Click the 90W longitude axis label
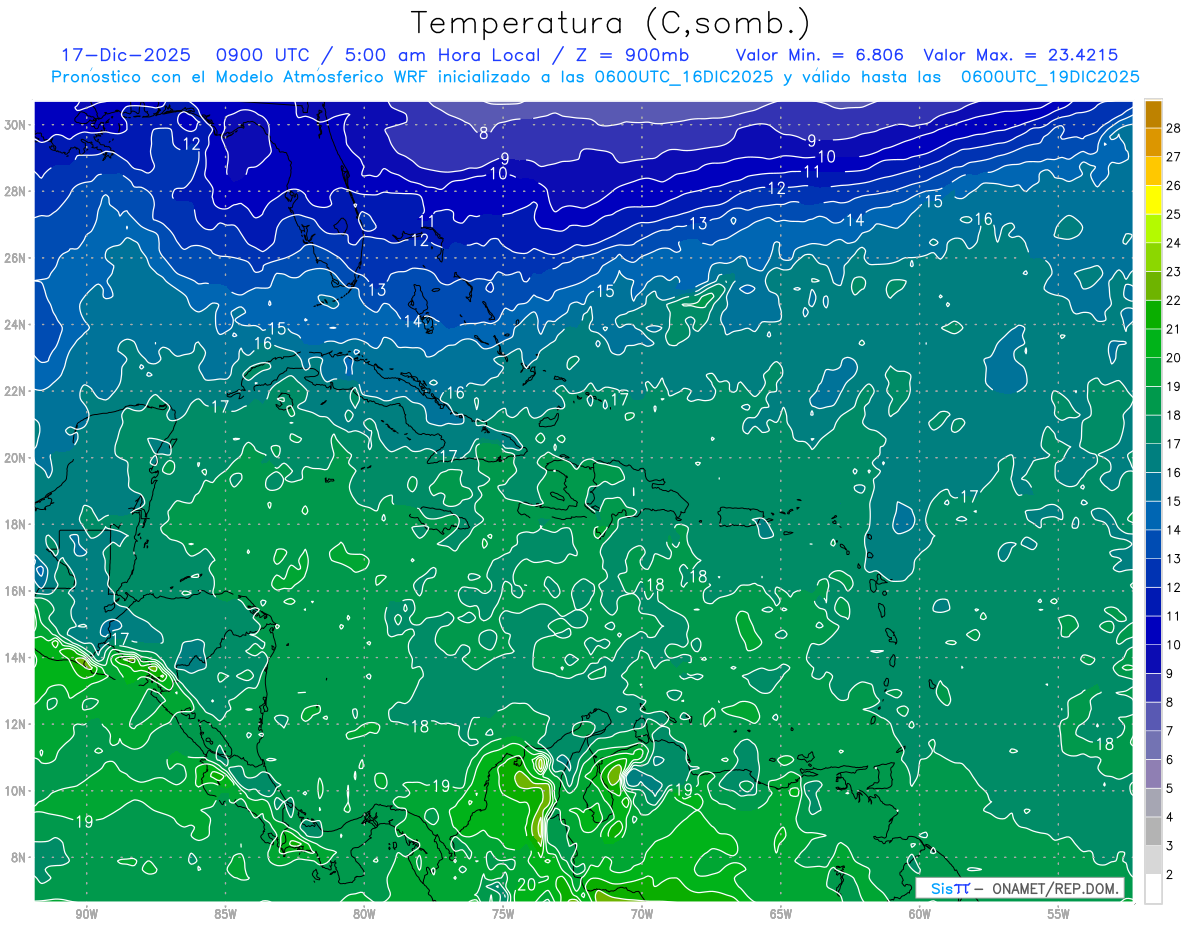Viewport: 1200px width, 927px height. (87, 914)
